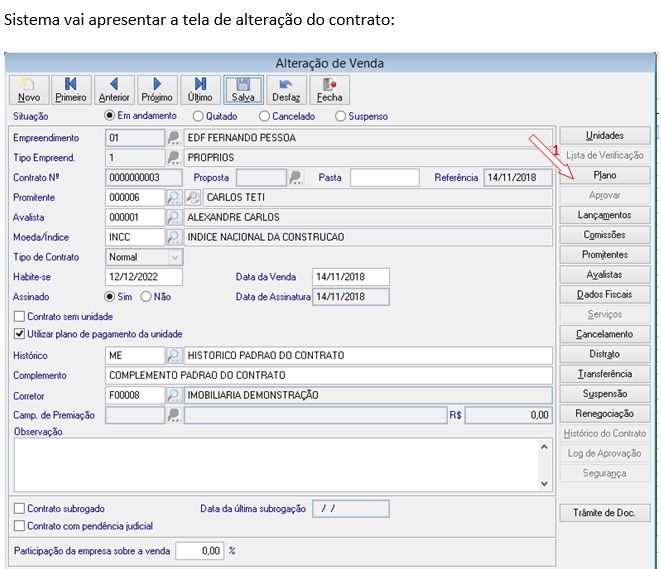Click the Data da Venda field
Screen dimensions: 661x569
(351, 277)
